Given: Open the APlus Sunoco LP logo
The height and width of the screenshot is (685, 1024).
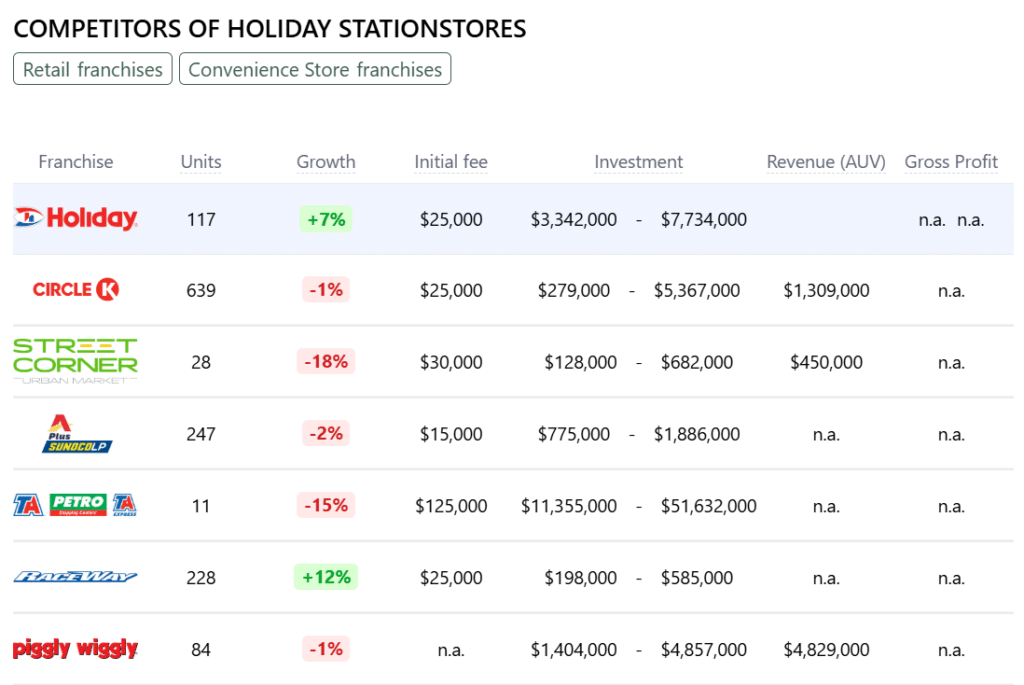Looking at the screenshot, I should (x=77, y=434).
